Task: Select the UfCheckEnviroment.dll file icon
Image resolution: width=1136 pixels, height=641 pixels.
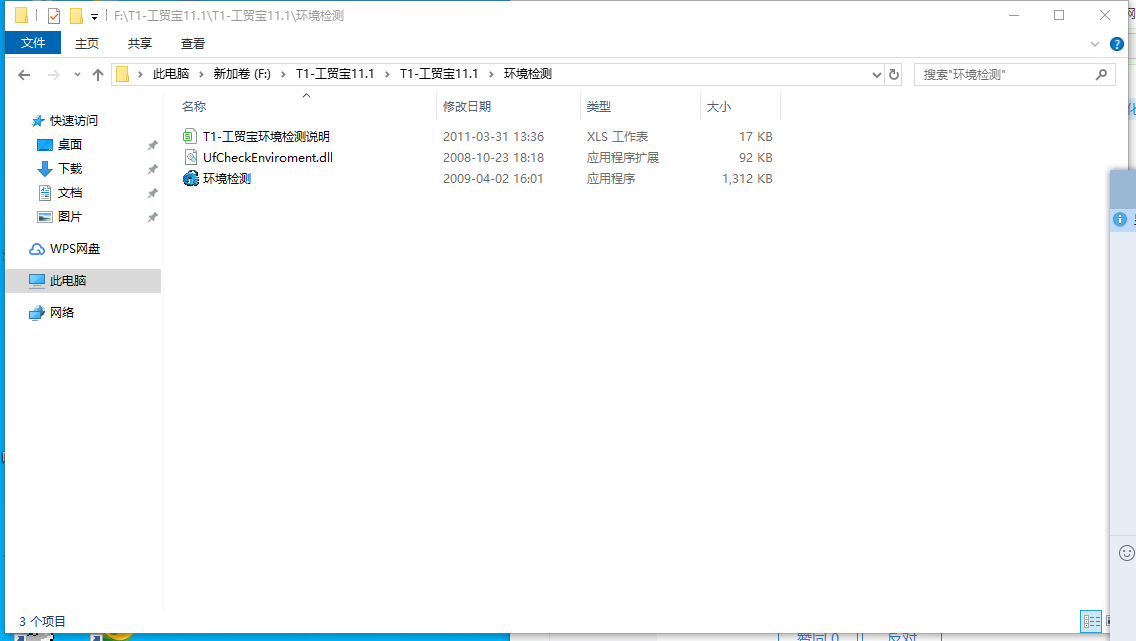Action: click(190, 157)
